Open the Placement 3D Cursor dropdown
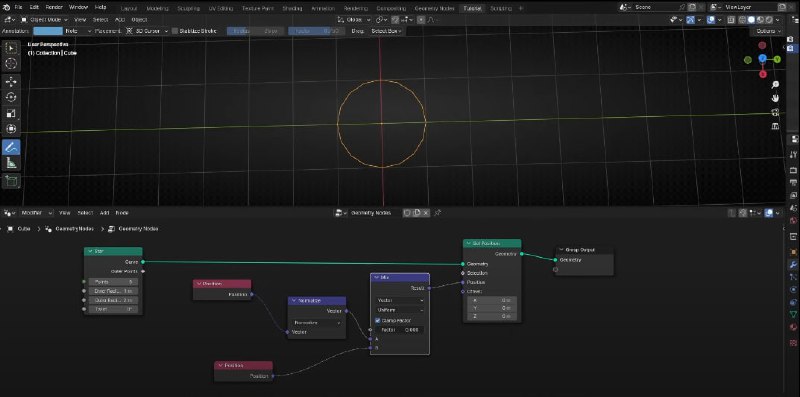Image resolution: width=800 pixels, height=397 pixels. [x=146, y=31]
